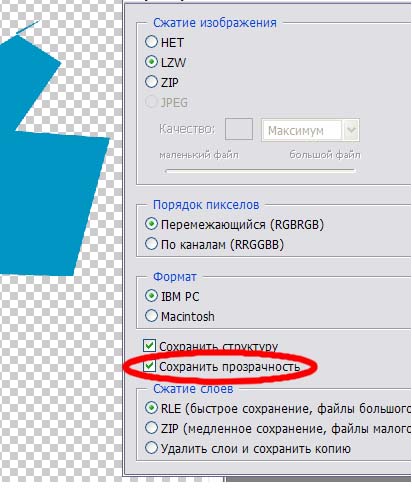Click the Качество value input field
Screen dimensions: 412x492
pyautogui.click(x=239, y=129)
